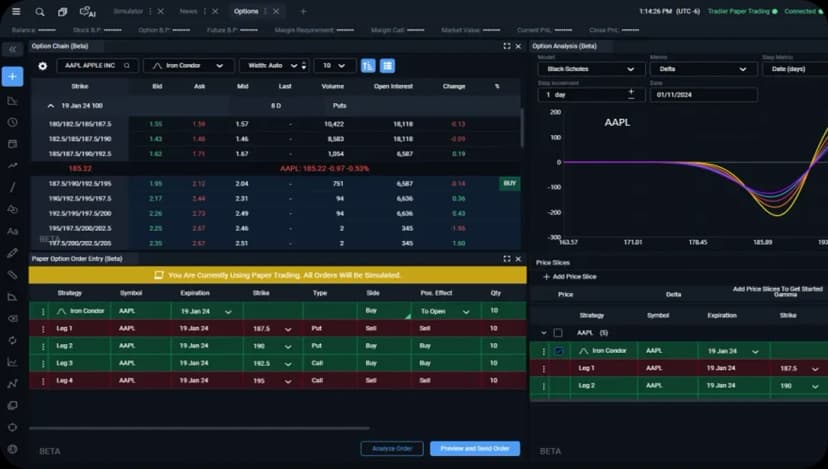Image resolution: width=828 pixels, height=469 pixels.
Task: Open Iron Condor row menu in Option Analysis
Action: [544, 351]
